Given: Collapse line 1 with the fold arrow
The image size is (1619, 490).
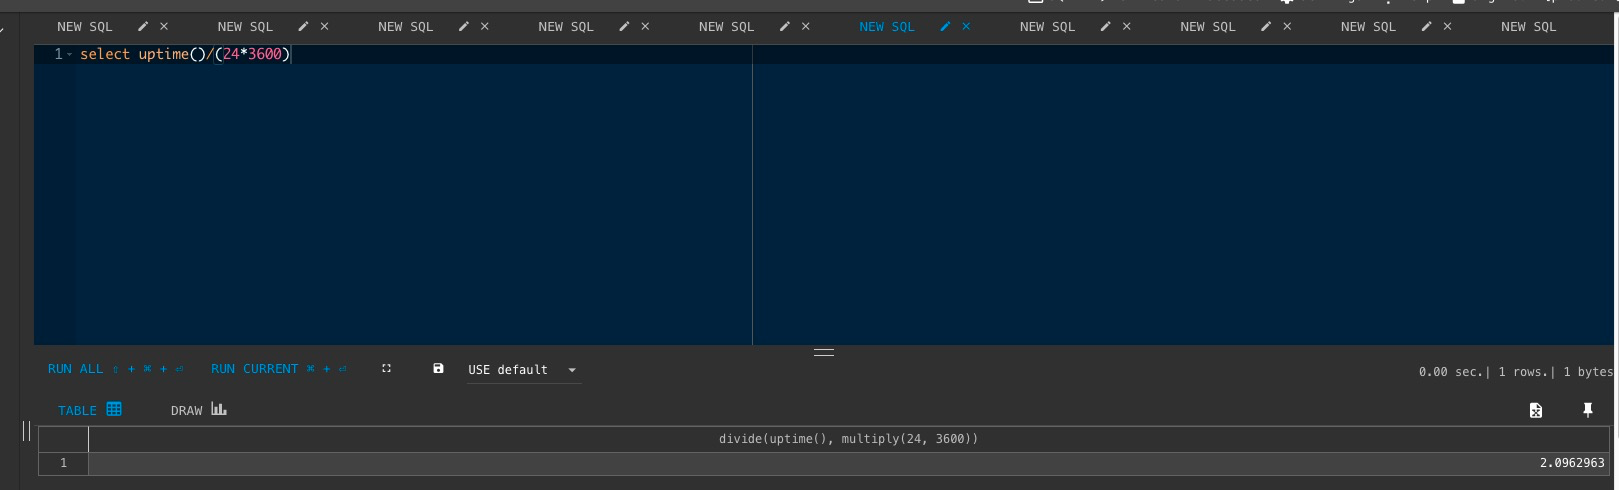Looking at the screenshot, I should [70, 55].
